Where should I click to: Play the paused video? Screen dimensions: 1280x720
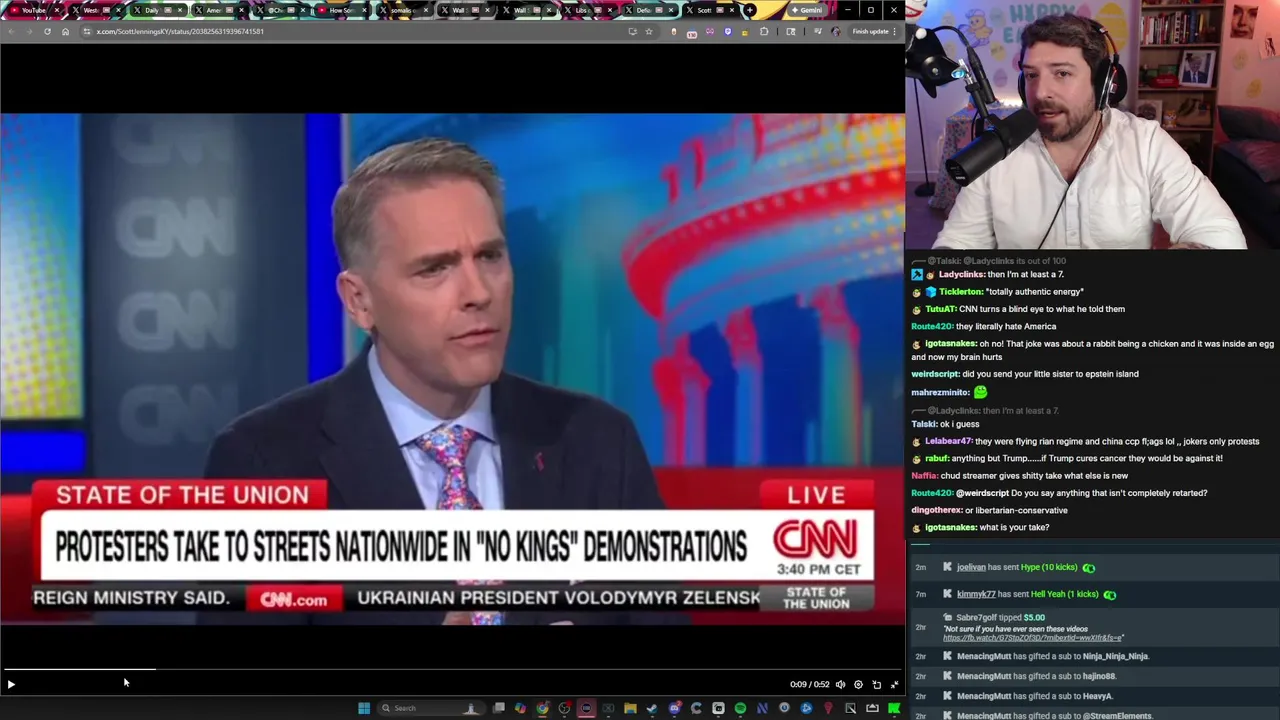[11, 684]
